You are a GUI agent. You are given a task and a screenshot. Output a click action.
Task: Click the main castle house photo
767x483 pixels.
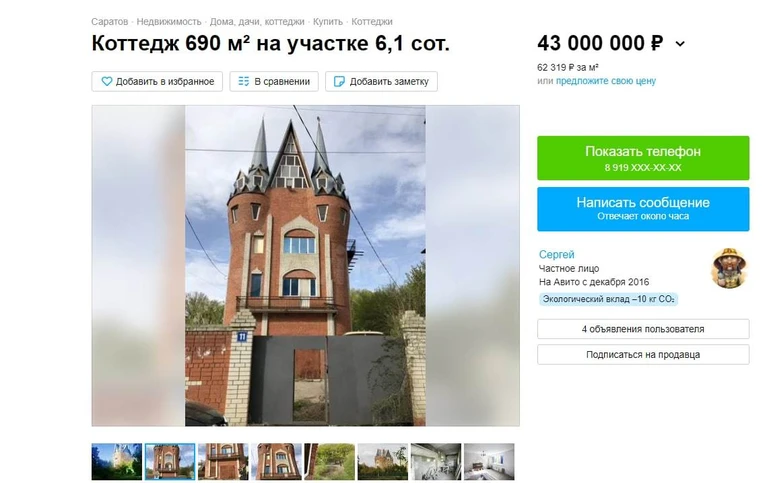(x=305, y=265)
